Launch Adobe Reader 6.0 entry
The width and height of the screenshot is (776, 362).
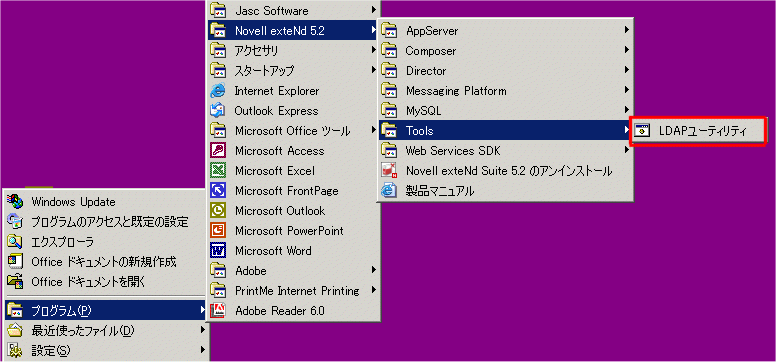[x=293, y=310]
